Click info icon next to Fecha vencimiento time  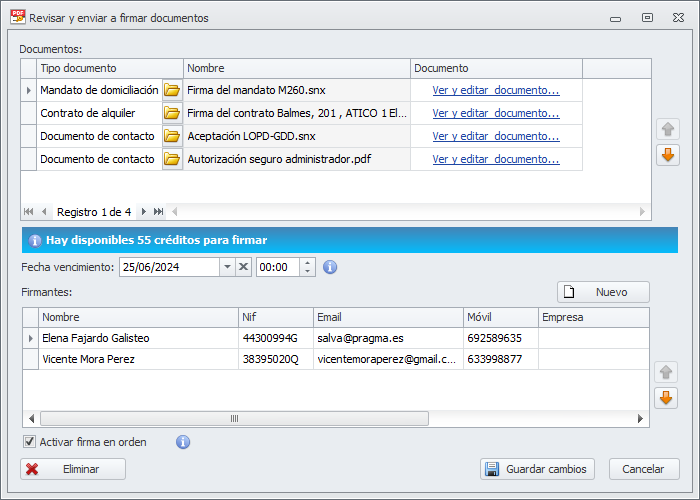click(330, 267)
